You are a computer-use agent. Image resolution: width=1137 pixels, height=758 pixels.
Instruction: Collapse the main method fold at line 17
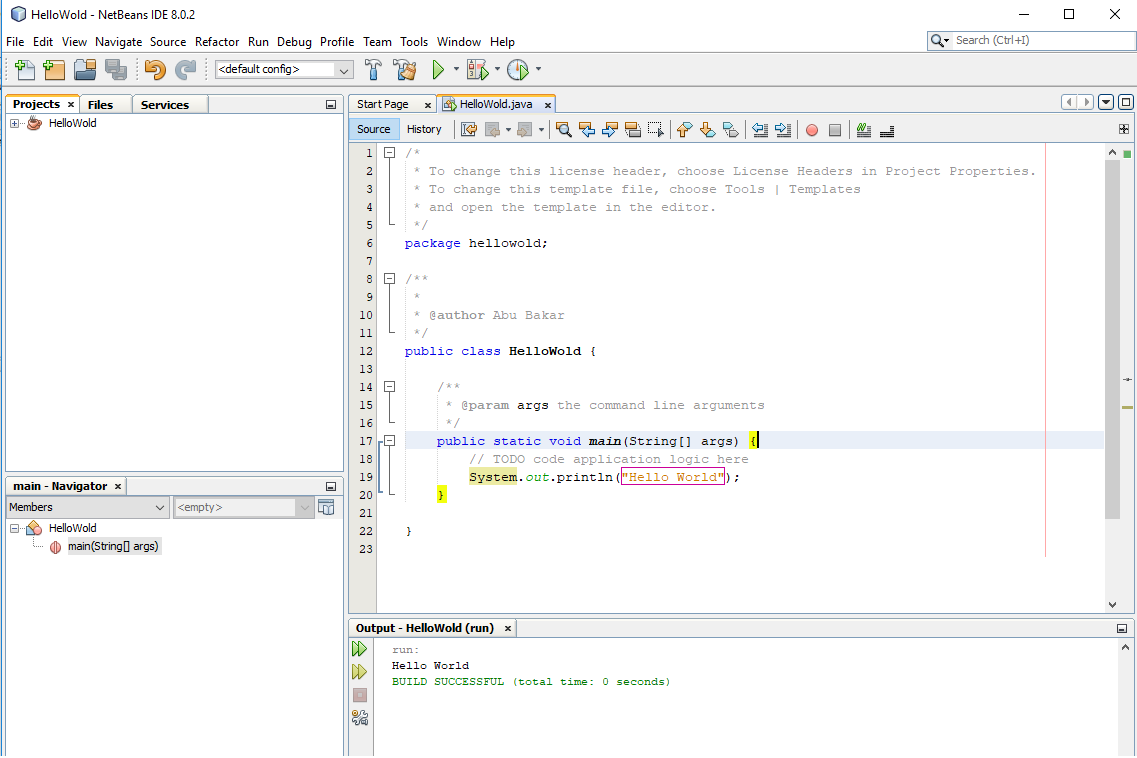pos(389,440)
